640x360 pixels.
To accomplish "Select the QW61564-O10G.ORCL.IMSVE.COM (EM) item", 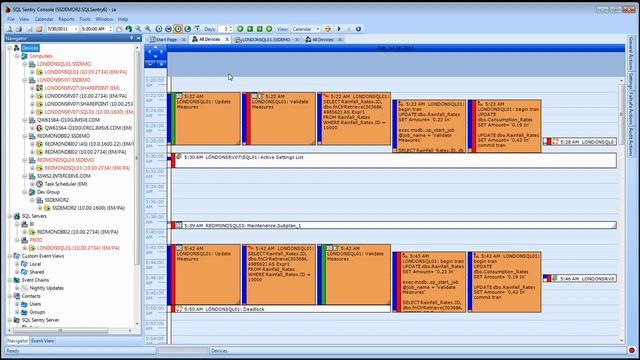I will [x=88, y=128].
